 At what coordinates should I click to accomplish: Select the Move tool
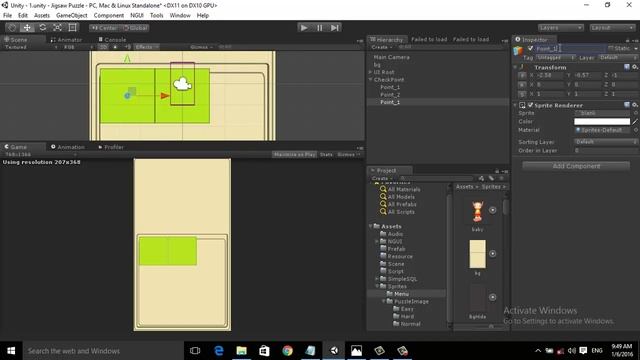click(x=27, y=28)
